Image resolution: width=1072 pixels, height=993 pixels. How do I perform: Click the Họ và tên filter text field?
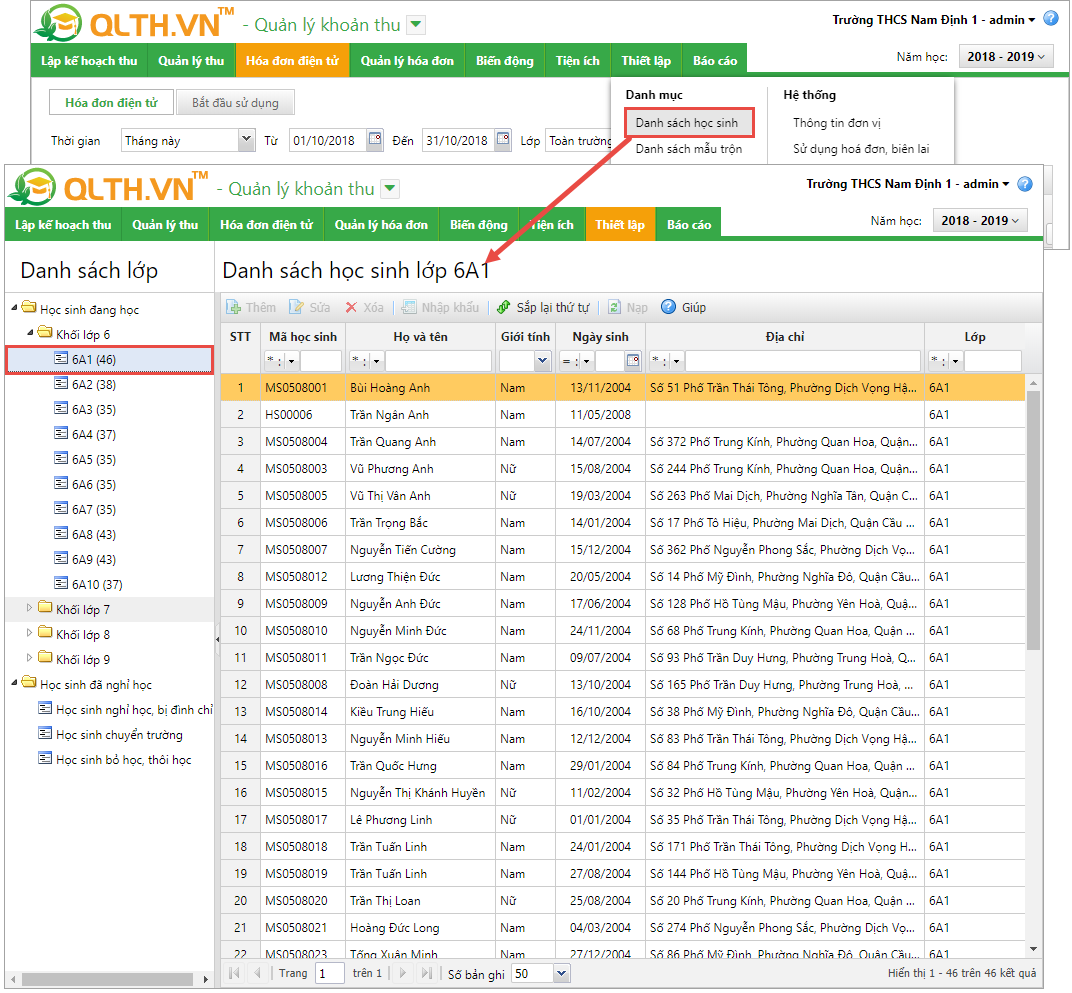pyautogui.click(x=438, y=361)
